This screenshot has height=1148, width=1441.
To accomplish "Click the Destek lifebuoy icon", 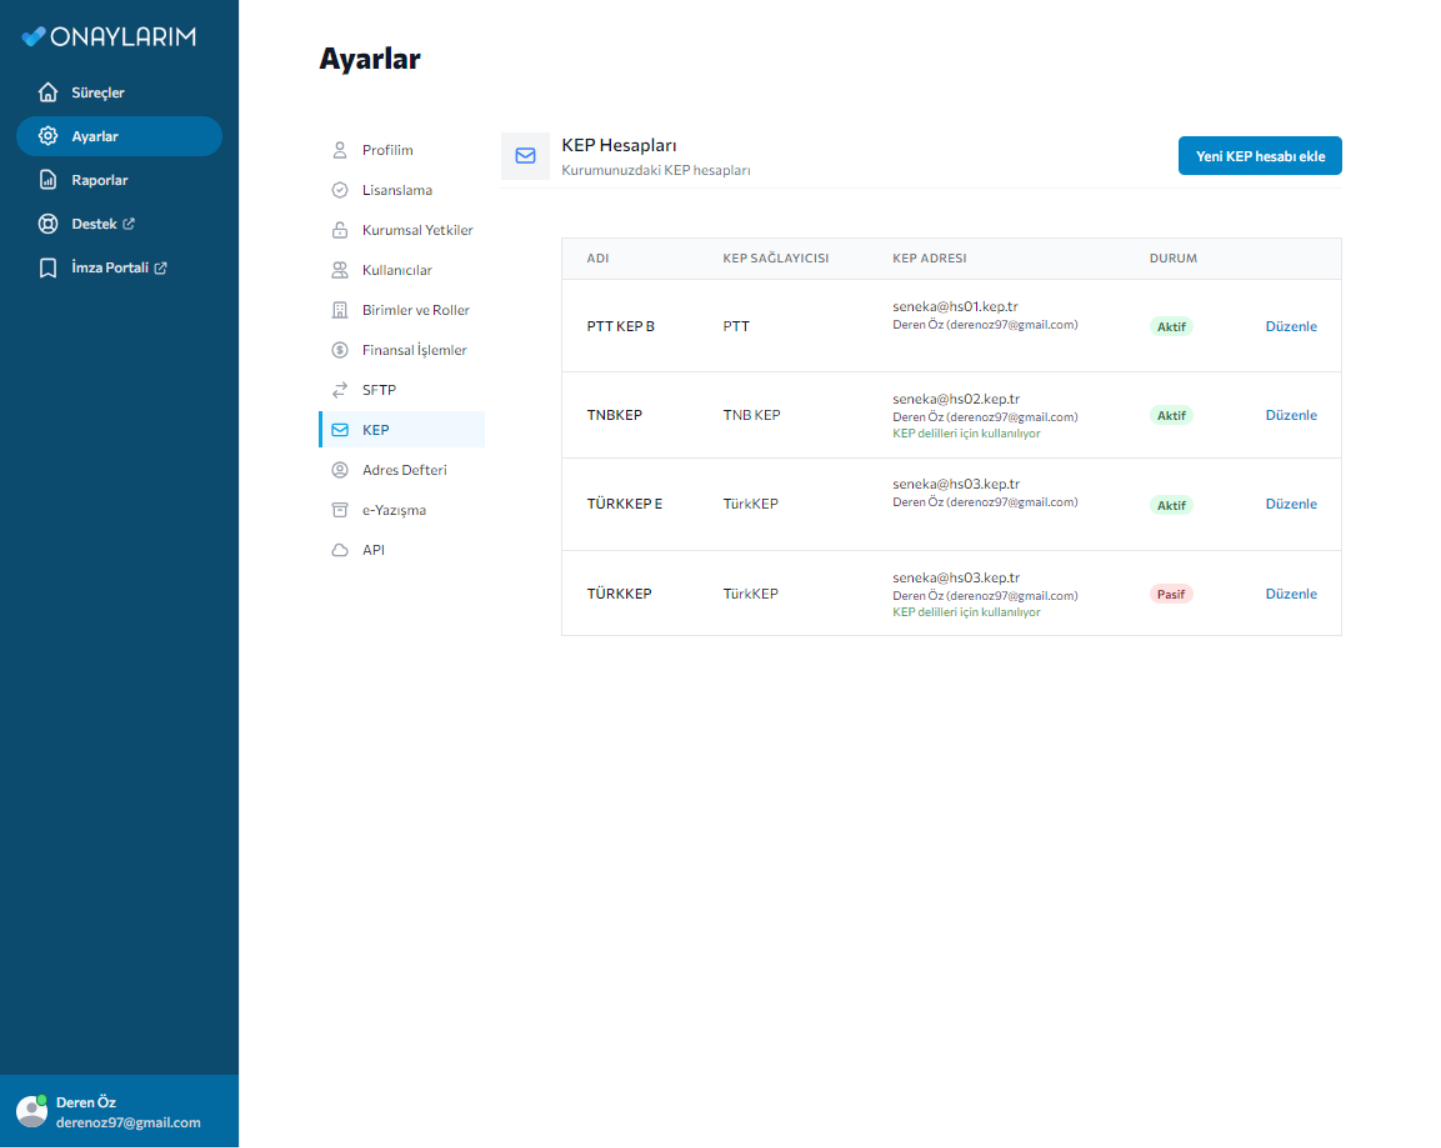I will tap(48, 224).
